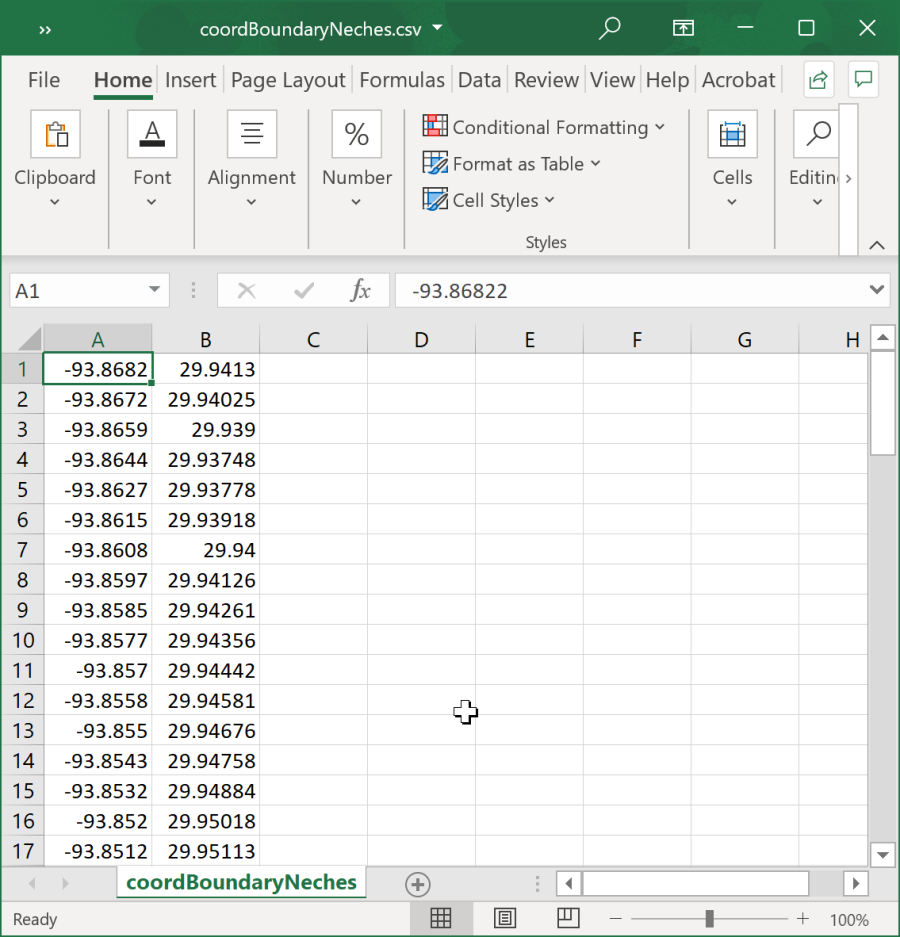Select the coordBoundaryNeches sheet tab

click(241, 883)
